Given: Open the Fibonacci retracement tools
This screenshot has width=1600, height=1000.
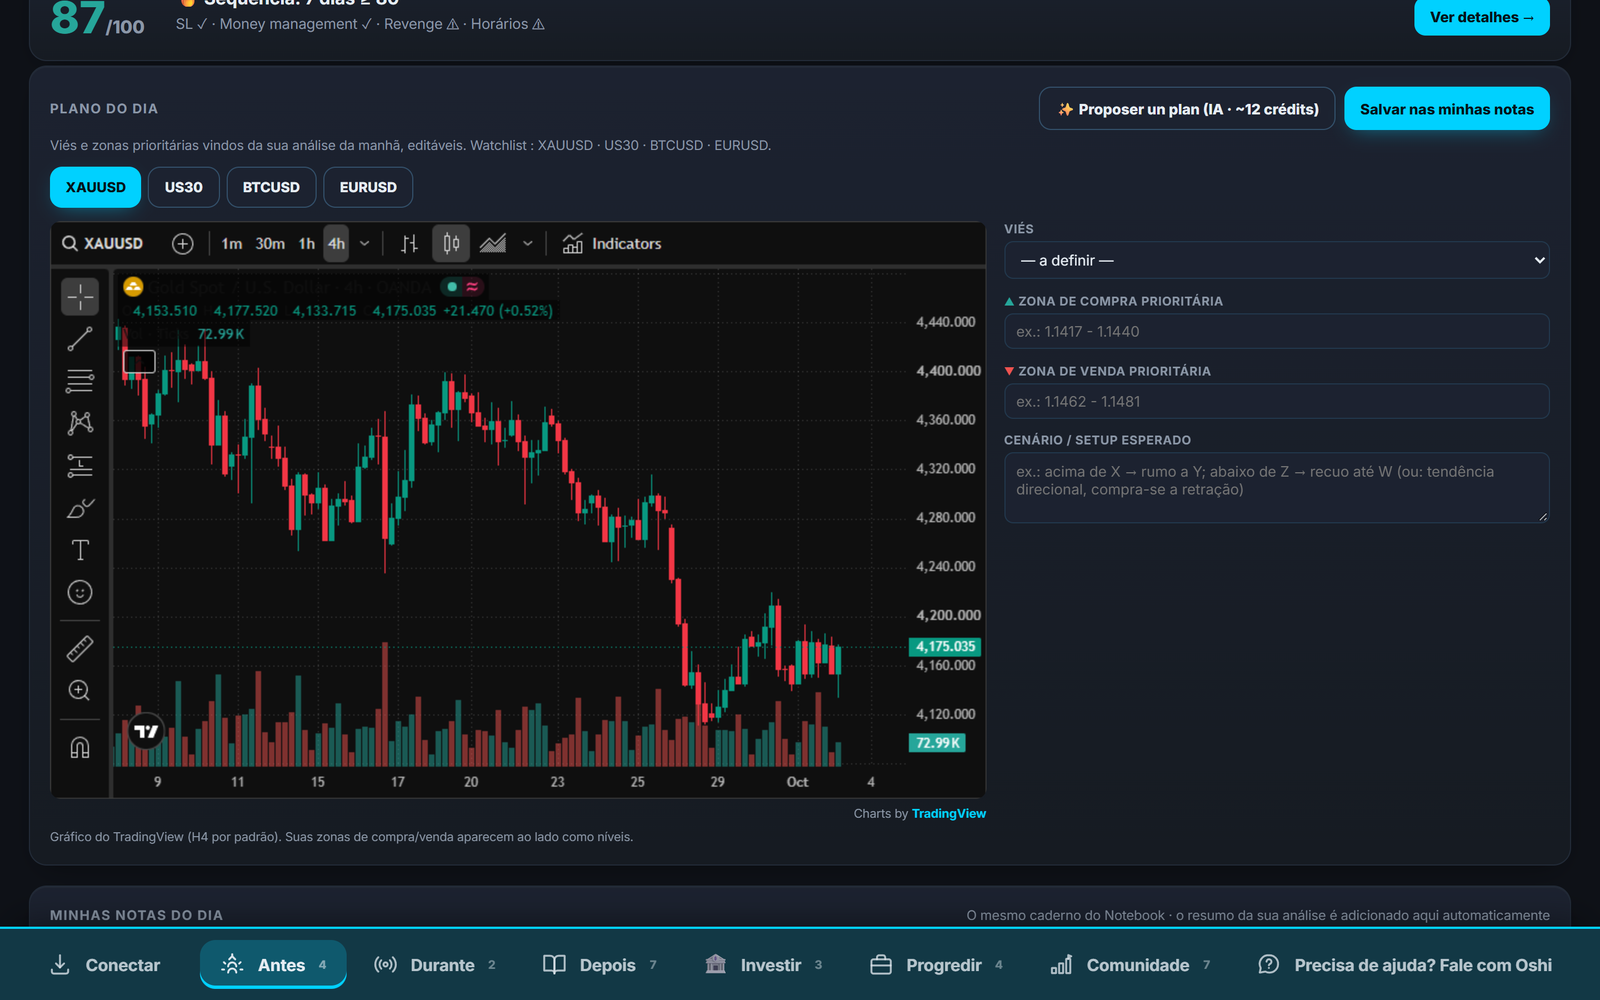Looking at the screenshot, I should tap(80, 381).
